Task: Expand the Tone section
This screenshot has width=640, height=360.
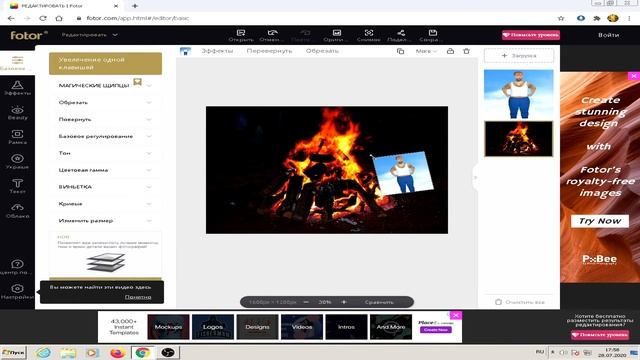Action: click(x=105, y=153)
